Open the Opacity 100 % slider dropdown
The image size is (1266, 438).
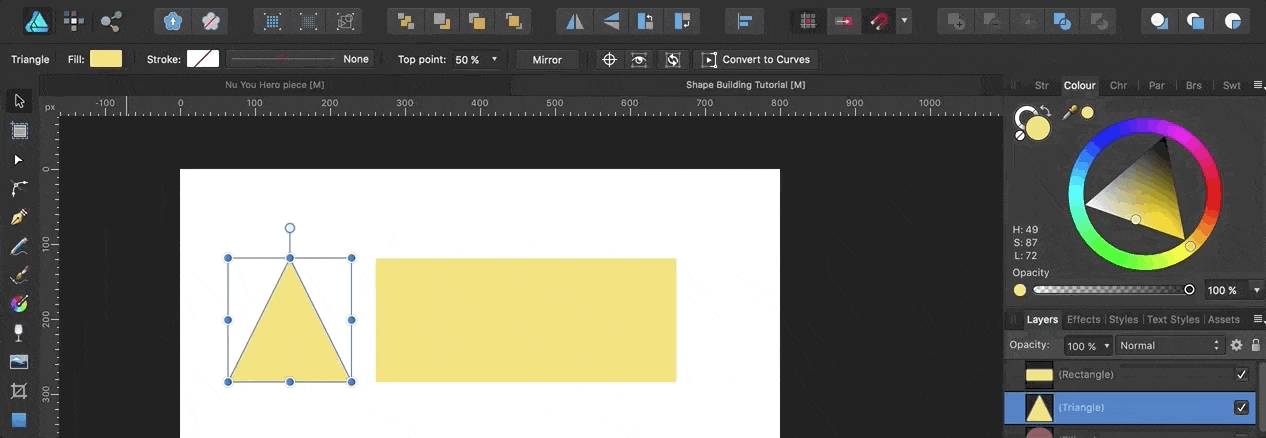[1257, 290]
